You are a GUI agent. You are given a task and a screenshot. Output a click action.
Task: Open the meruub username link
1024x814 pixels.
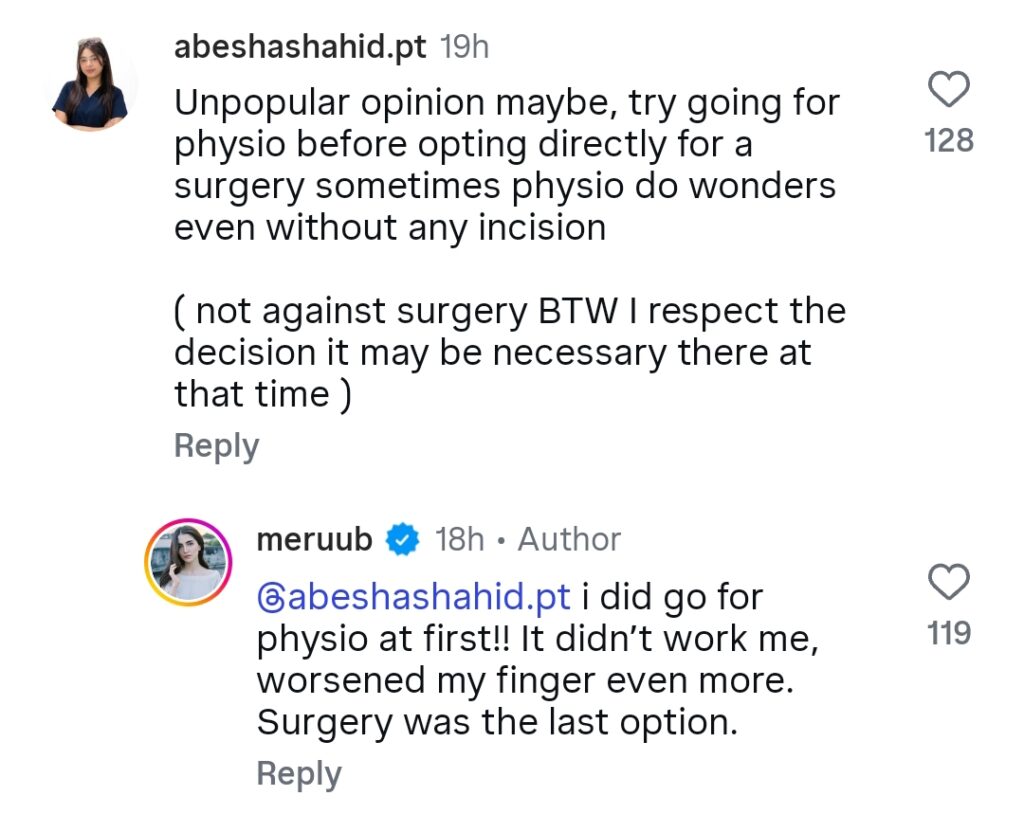pos(314,540)
